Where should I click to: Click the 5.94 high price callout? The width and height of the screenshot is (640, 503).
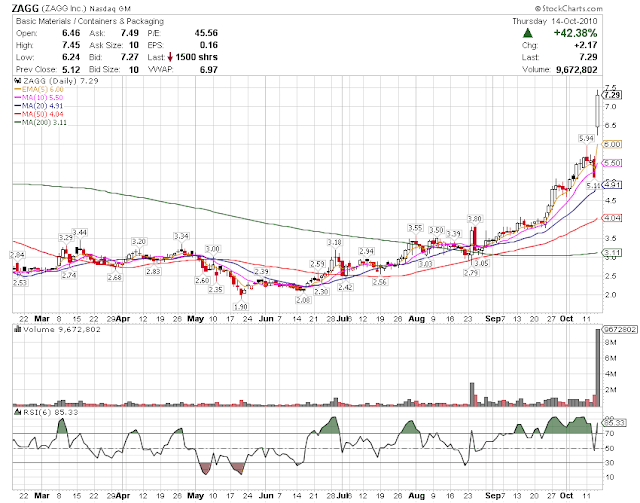586,138
